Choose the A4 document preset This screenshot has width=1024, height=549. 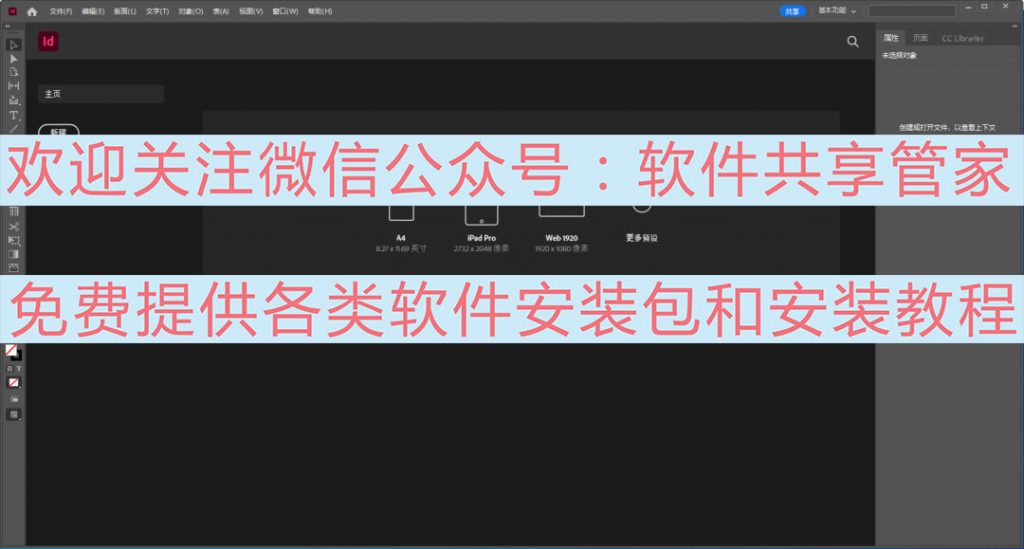click(401, 227)
